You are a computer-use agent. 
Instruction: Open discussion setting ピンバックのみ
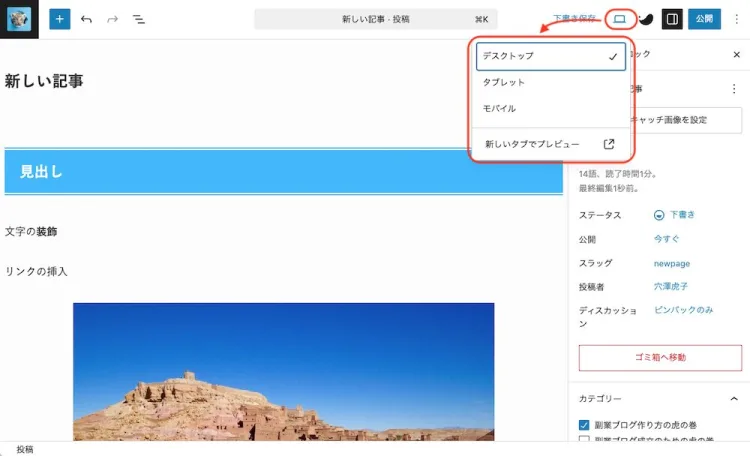[x=684, y=310]
